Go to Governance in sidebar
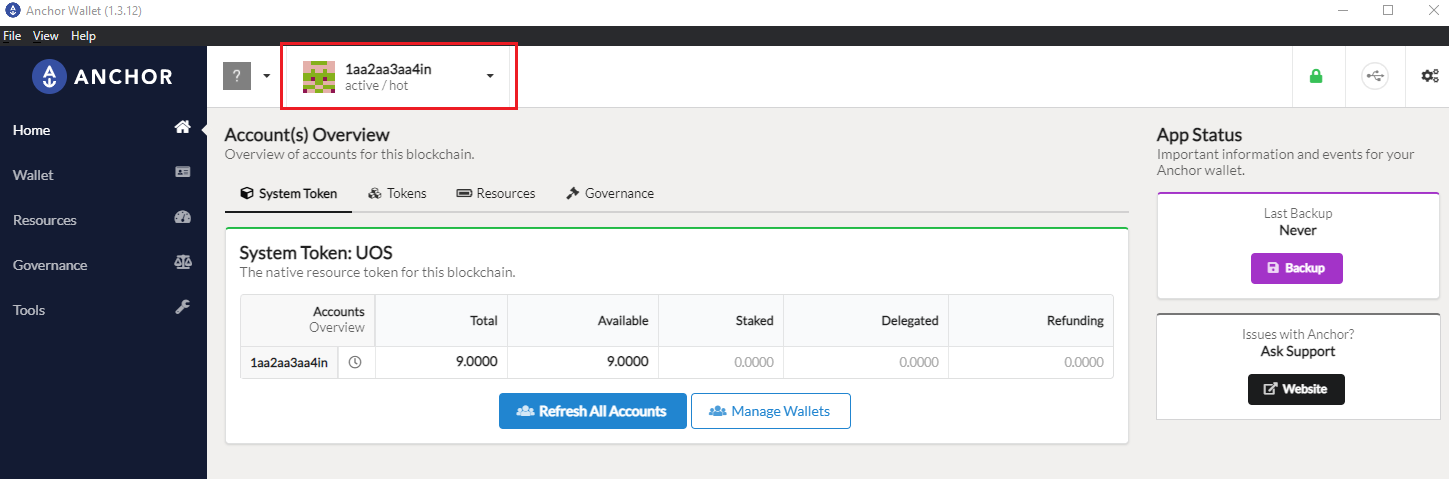 click(x=50, y=265)
